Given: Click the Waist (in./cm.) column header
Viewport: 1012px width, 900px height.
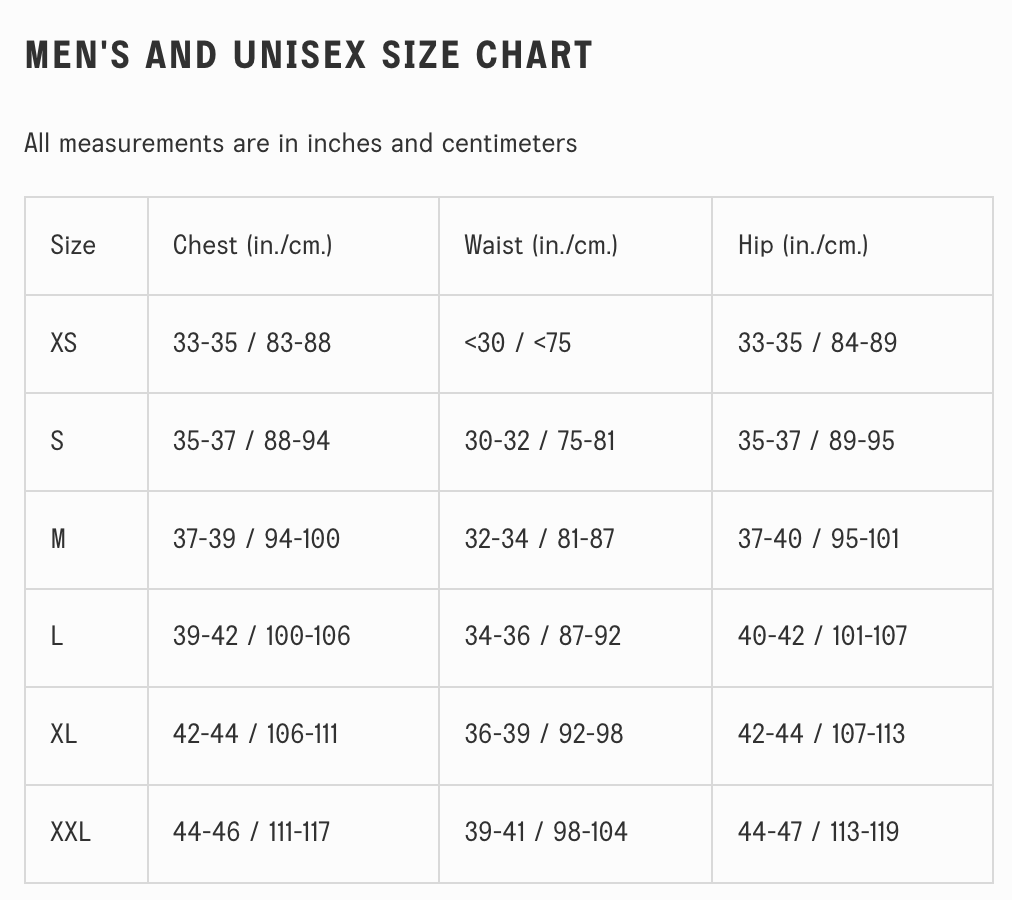Looking at the screenshot, I should [540, 245].
